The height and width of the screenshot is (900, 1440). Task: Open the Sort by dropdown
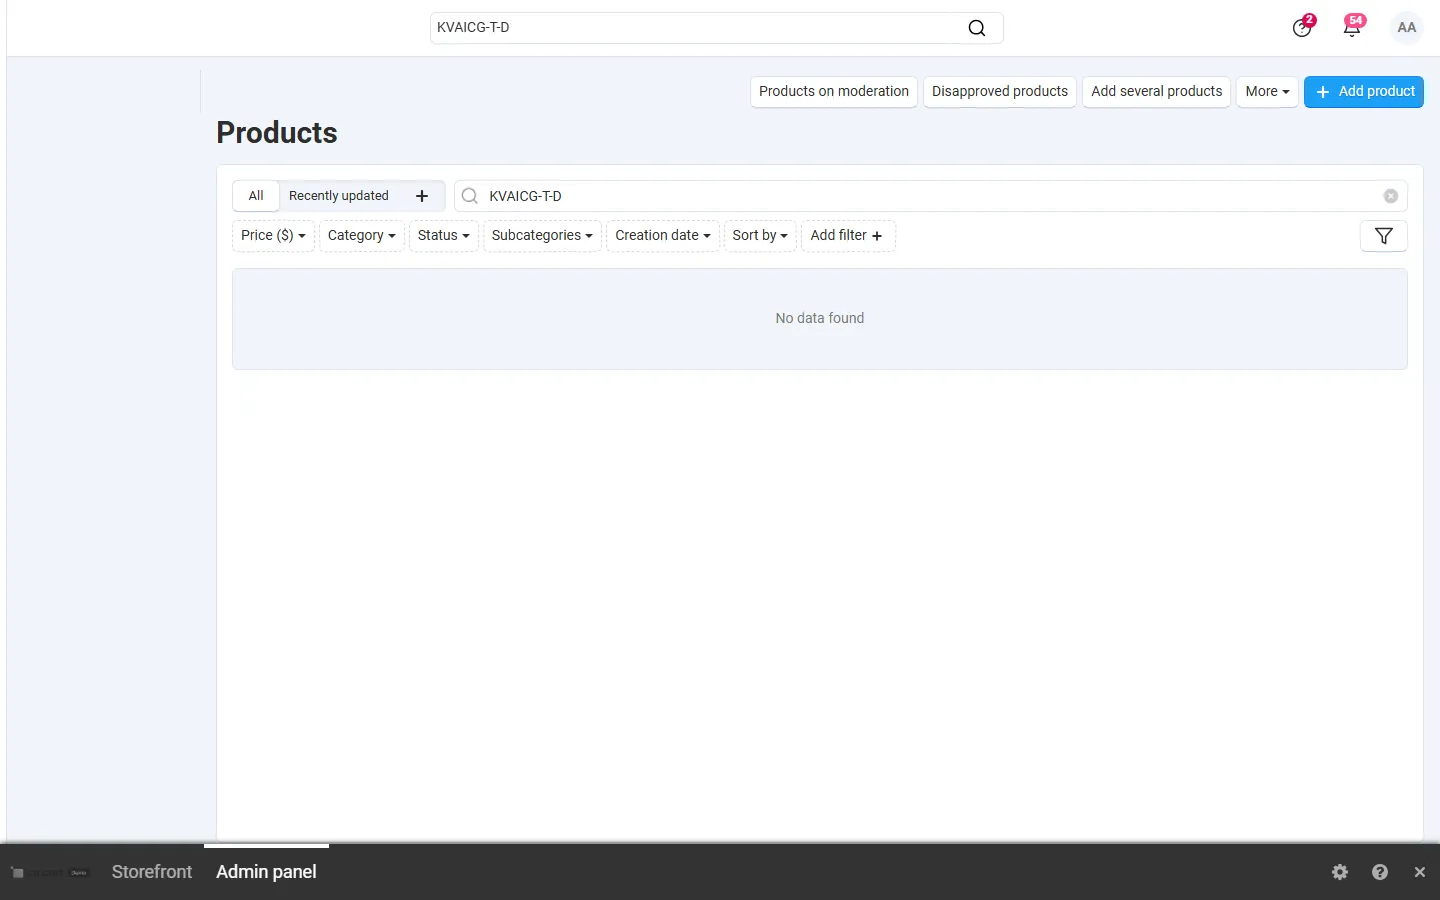click(760, 236)
